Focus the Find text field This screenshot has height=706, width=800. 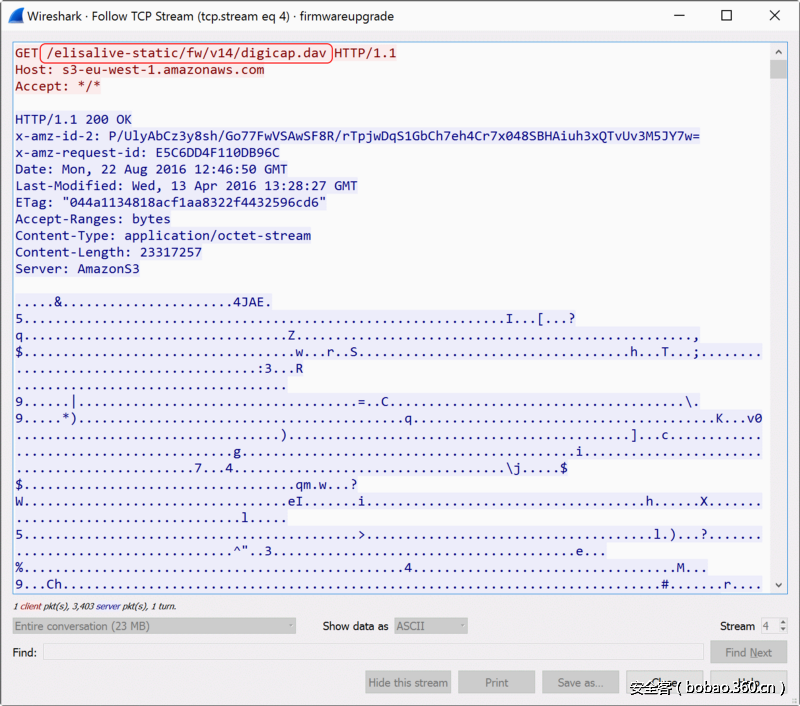coord(372,653)
